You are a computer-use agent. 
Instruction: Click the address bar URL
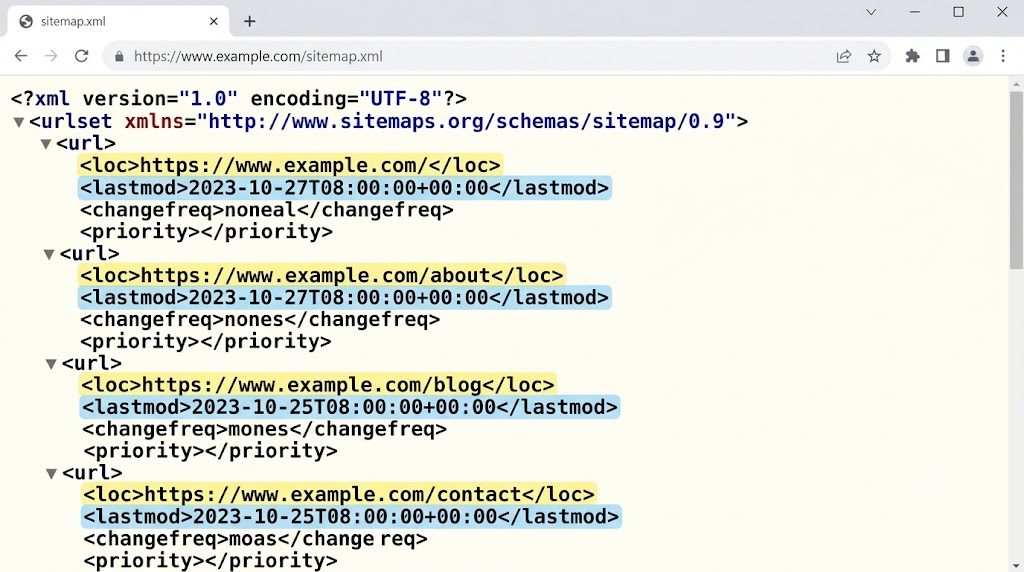pos(258,57)
